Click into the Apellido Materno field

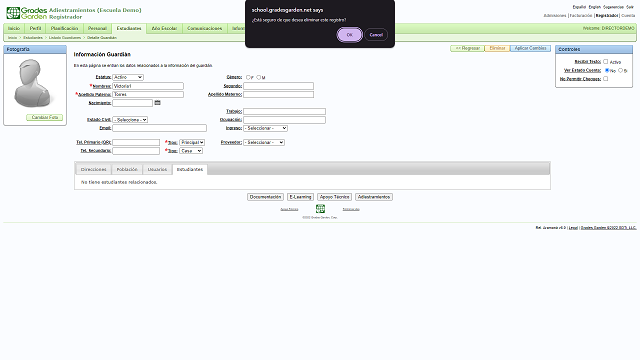pos(278,94)
